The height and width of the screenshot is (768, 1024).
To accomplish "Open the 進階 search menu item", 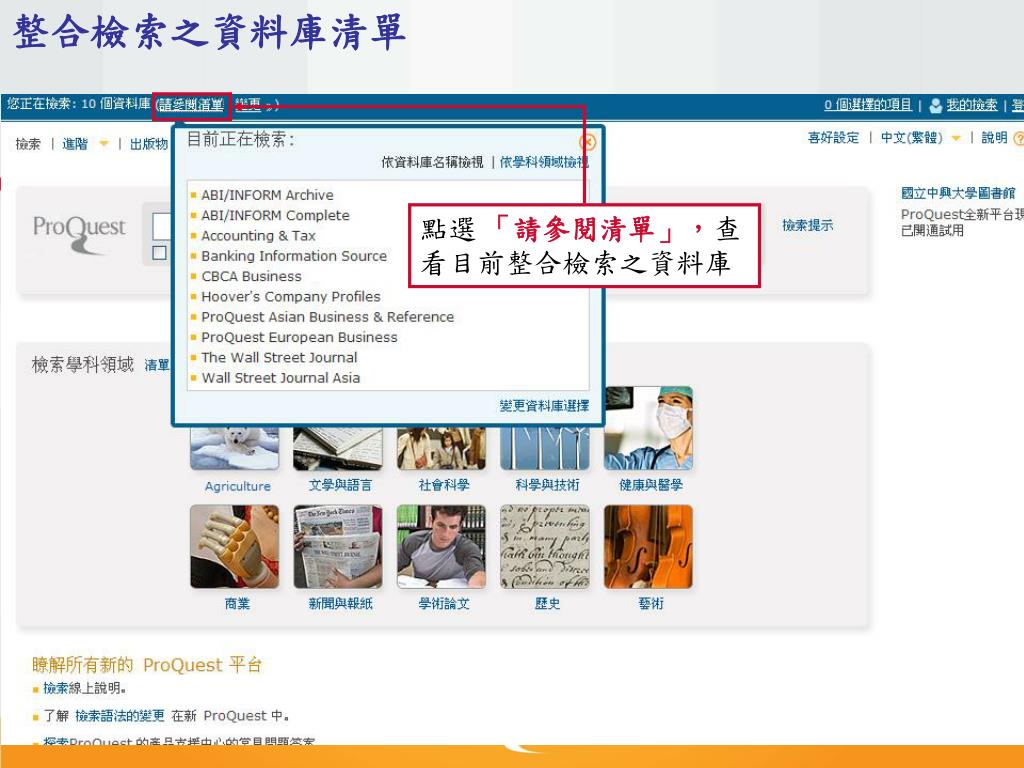I will click(x=74, y=144).
